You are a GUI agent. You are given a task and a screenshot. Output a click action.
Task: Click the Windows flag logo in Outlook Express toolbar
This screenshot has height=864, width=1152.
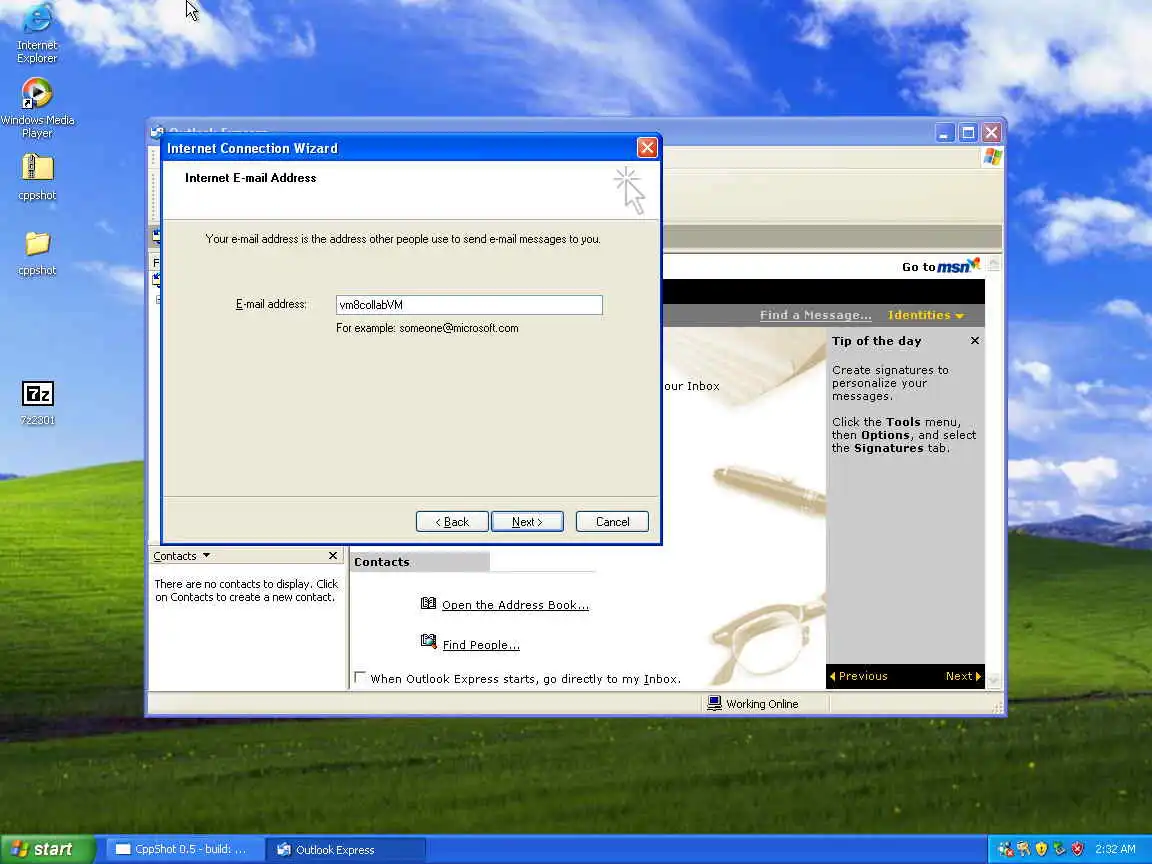point(993,156)
